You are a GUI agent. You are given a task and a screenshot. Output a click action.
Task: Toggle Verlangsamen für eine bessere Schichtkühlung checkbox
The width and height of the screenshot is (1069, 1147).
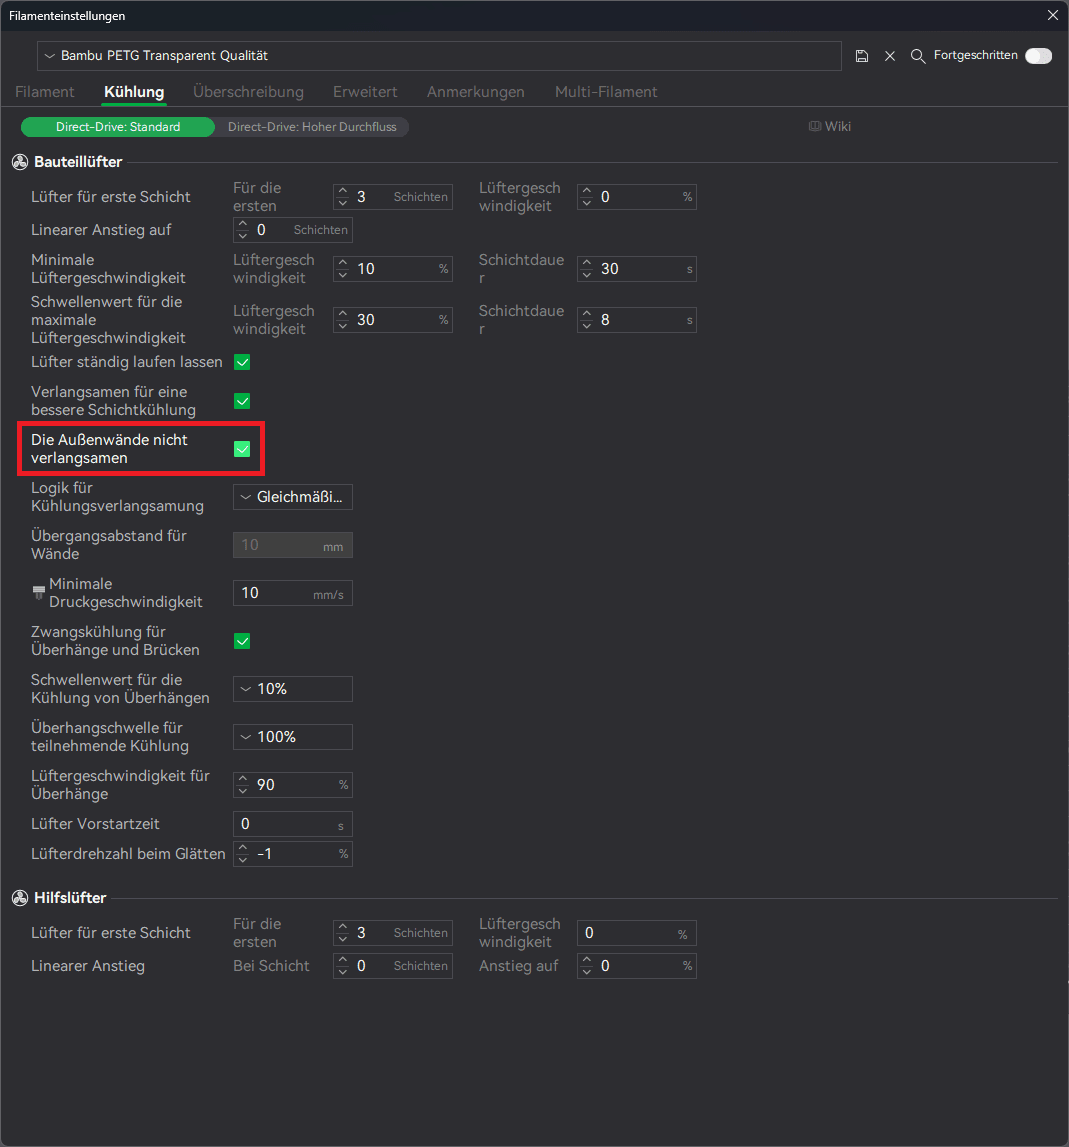pos(242,402)
